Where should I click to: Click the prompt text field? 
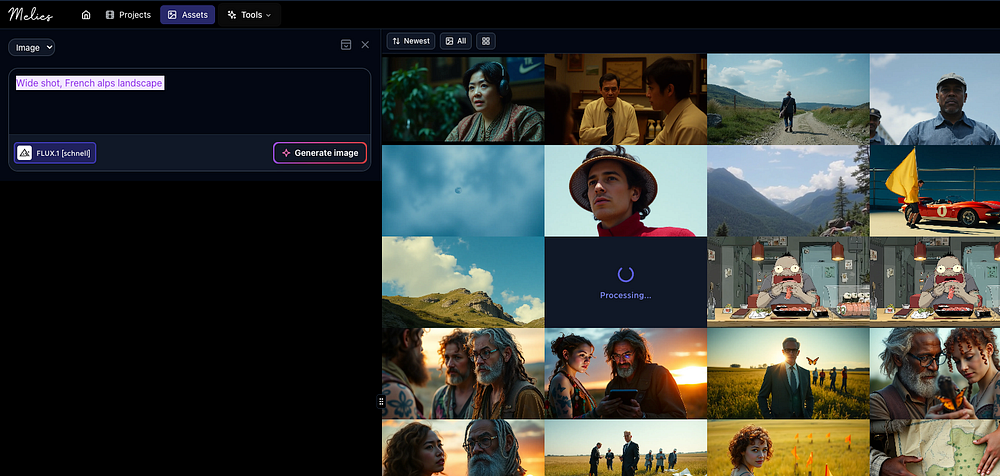(189, 101)
